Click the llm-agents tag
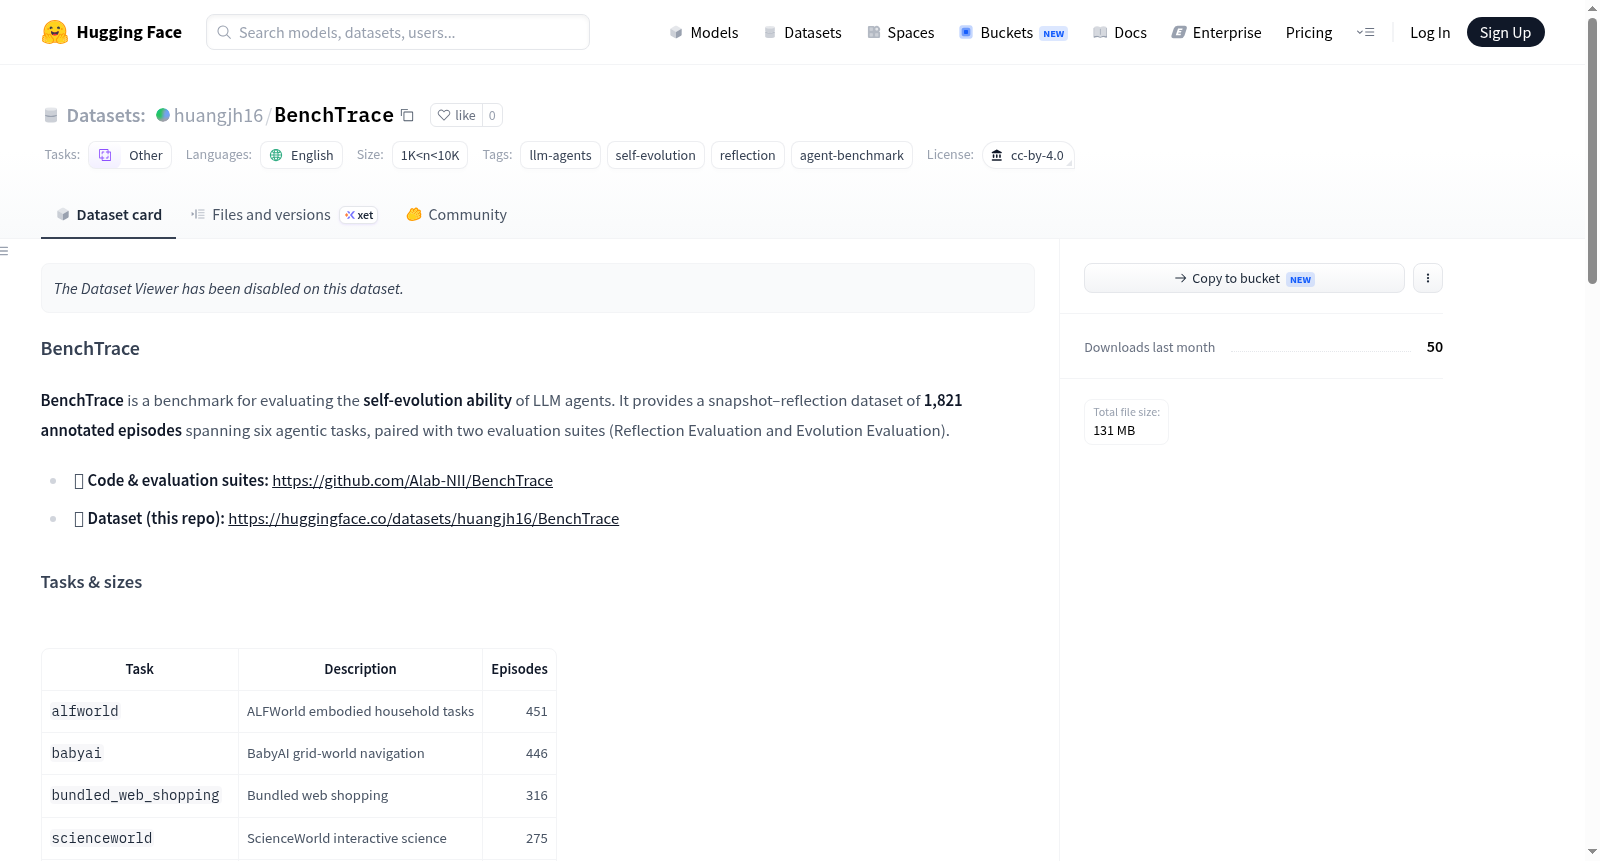This screenshot has height=861, width=1600. pyautogui.click(x=560, y=155)
